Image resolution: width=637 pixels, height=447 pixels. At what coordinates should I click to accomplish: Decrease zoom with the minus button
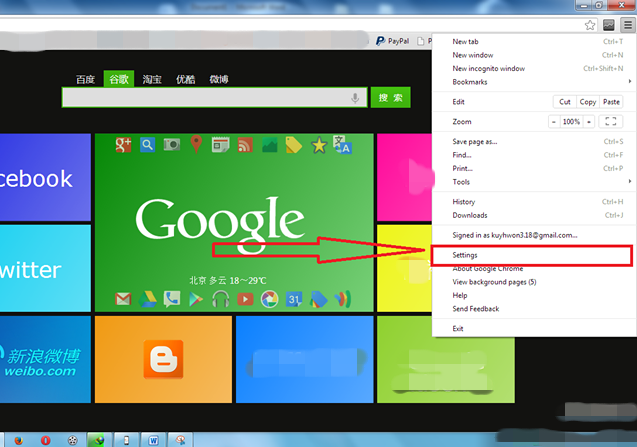(x=554, y=122)
